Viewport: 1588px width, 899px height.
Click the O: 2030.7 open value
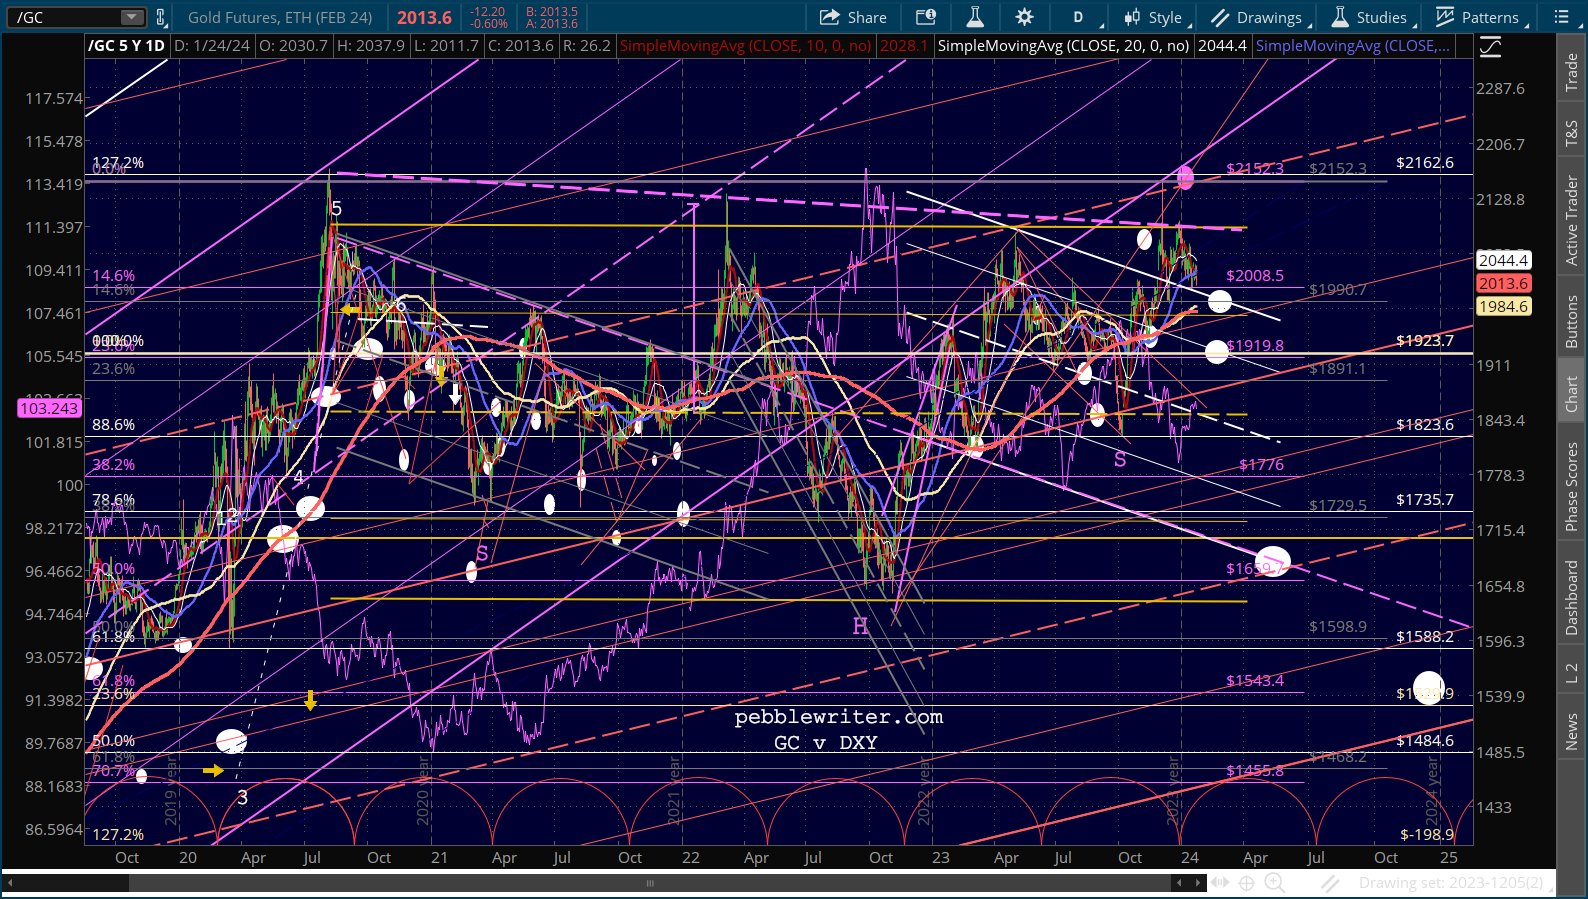(292, 46)
